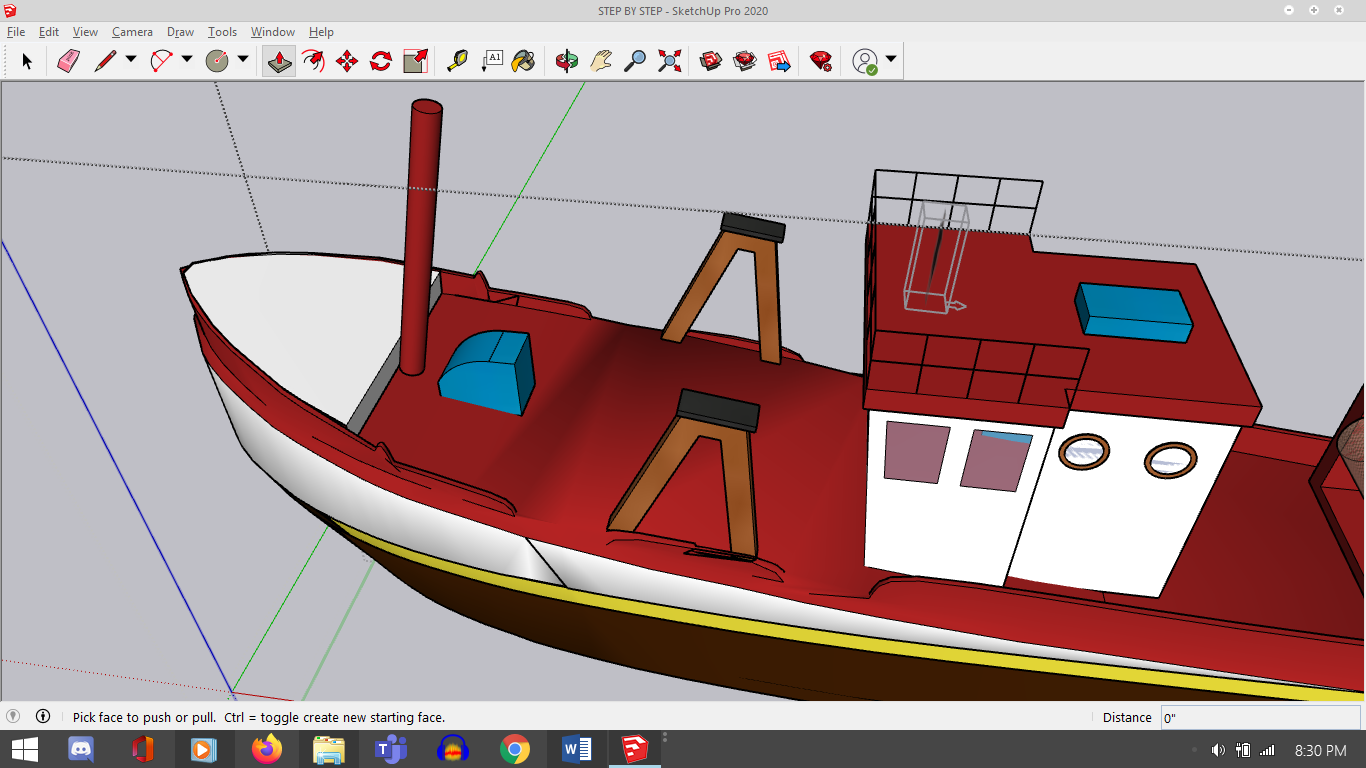
Task: Open the View menu
Action: coord(86,32)
